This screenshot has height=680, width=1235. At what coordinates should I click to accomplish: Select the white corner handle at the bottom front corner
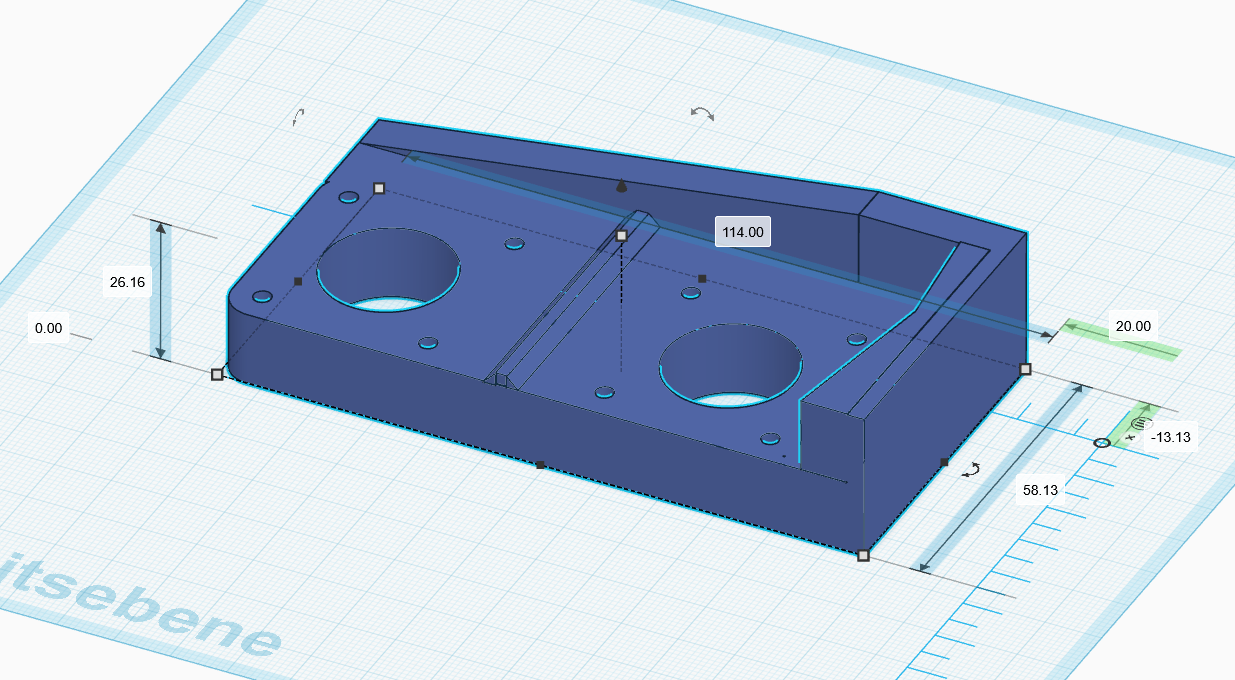pyautogui.click(x=863, y=555)
